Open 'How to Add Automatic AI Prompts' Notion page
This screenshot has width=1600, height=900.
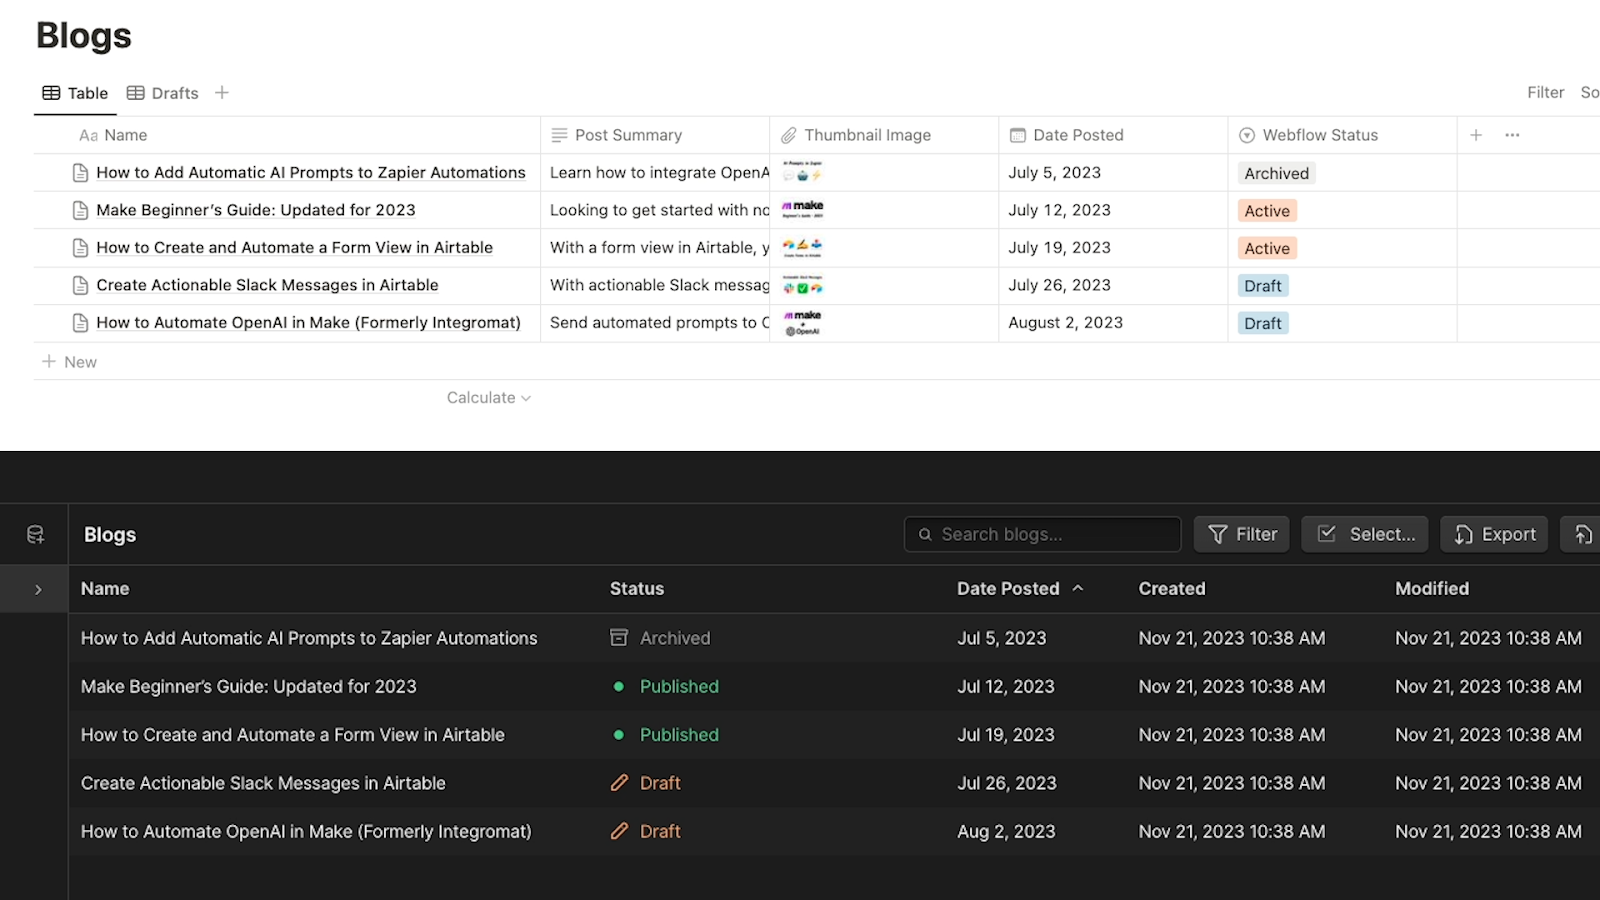coord(311,173)
